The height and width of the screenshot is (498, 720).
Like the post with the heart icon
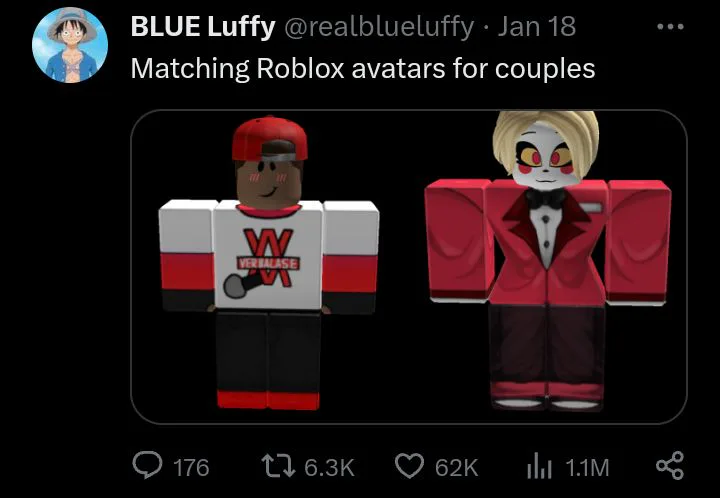point(410,466)
